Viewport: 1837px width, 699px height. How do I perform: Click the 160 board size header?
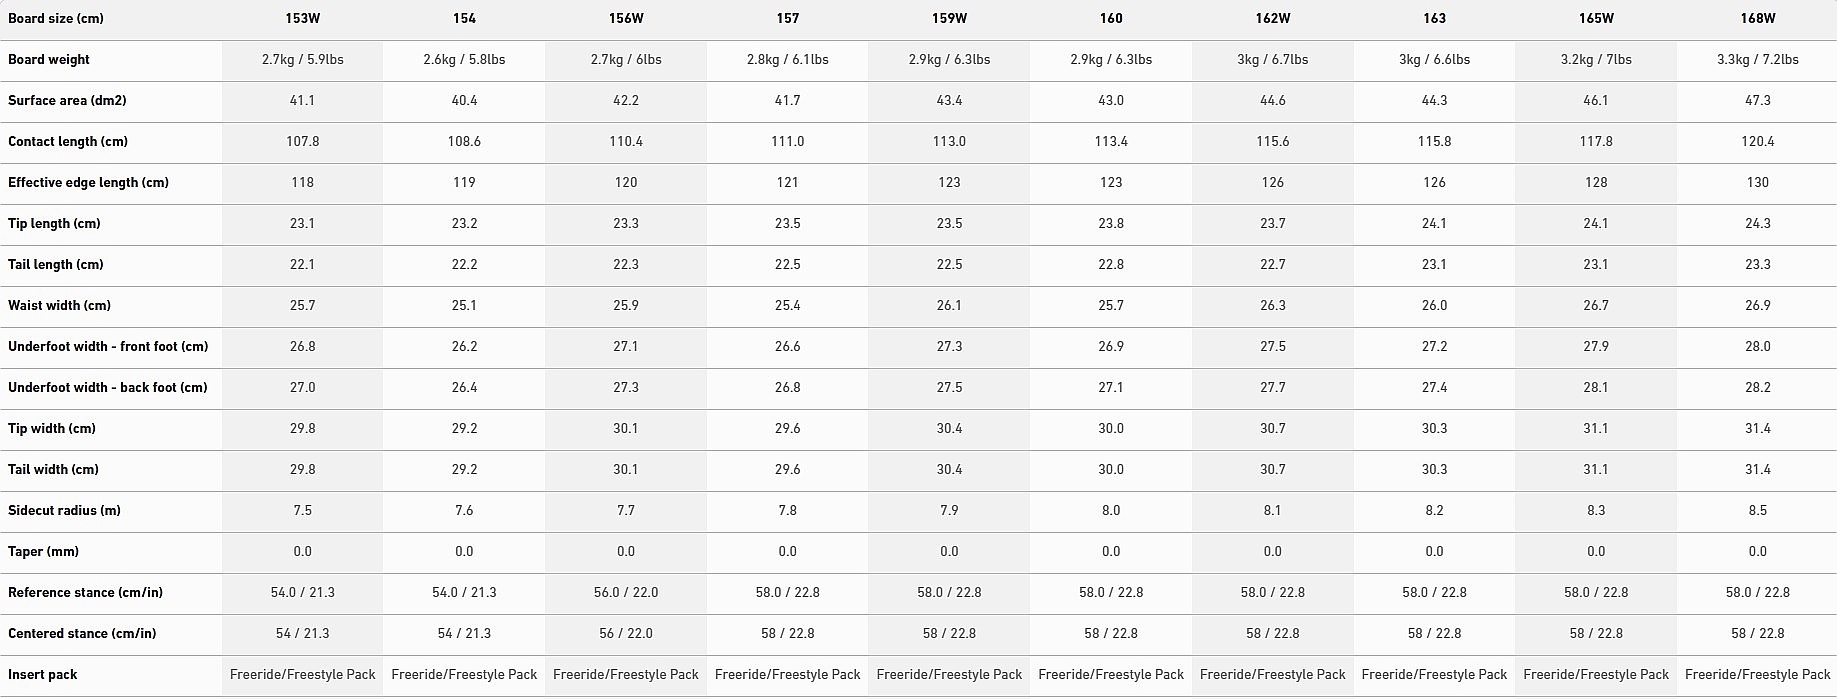click(x=1111, y=18)
